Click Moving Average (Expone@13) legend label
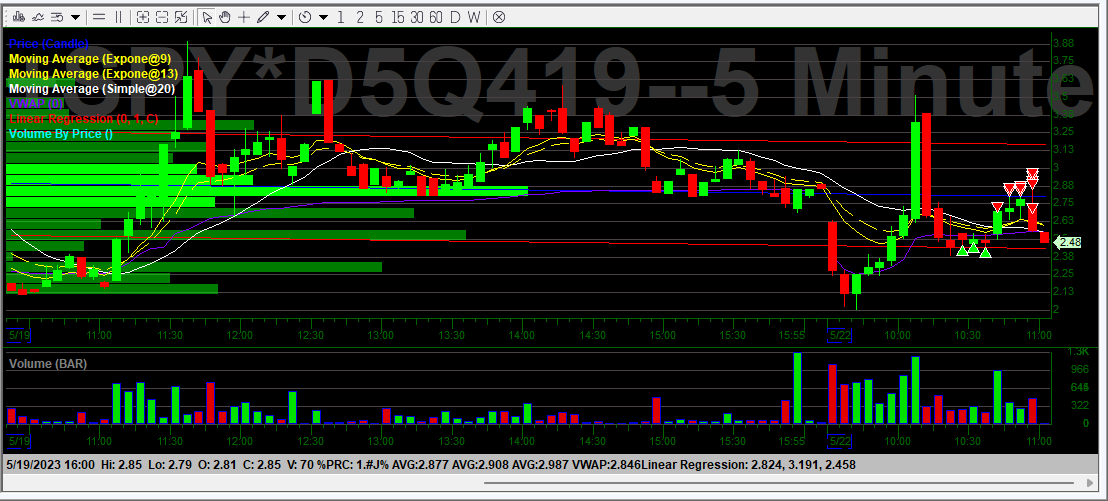The image size is (1108, 501). [x=93, y=73]
